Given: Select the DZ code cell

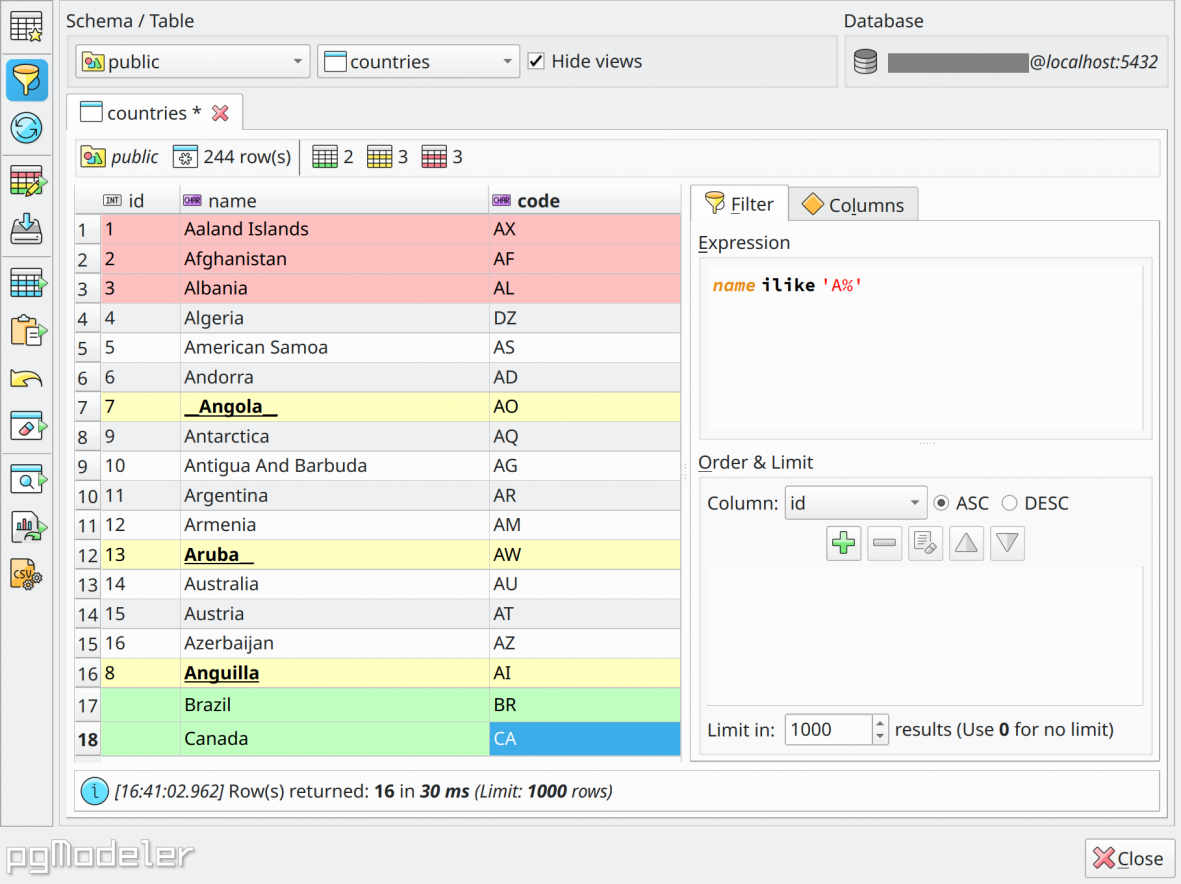Looking at the screenshot, I should click(584, 318).
